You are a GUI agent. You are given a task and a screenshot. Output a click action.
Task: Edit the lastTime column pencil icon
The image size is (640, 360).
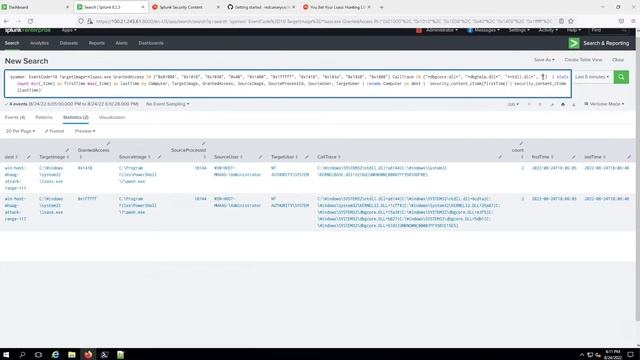click(x=629, y=157)
